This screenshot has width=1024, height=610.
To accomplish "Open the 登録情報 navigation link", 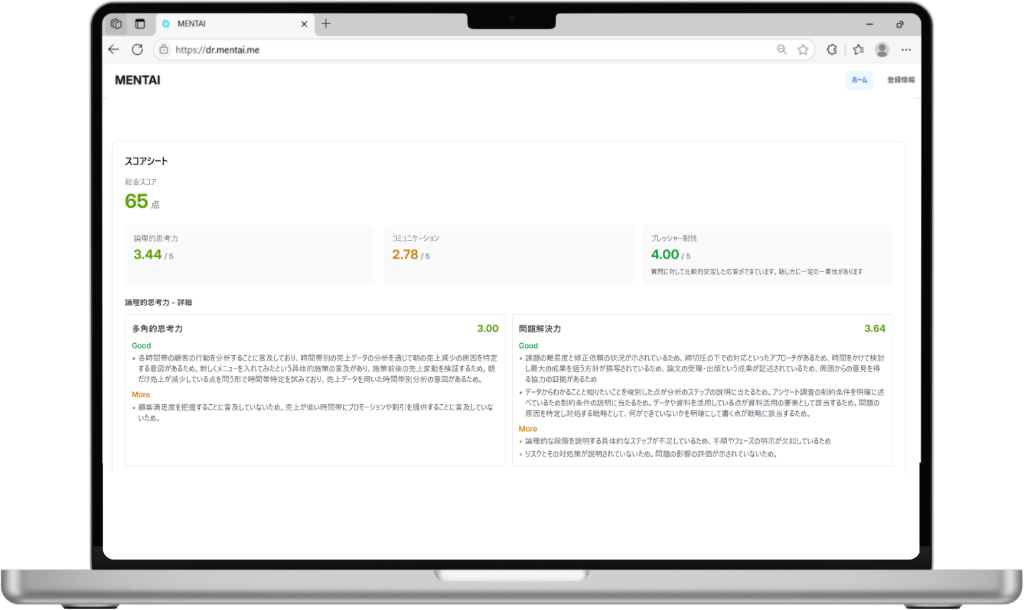I will point(900,80).
